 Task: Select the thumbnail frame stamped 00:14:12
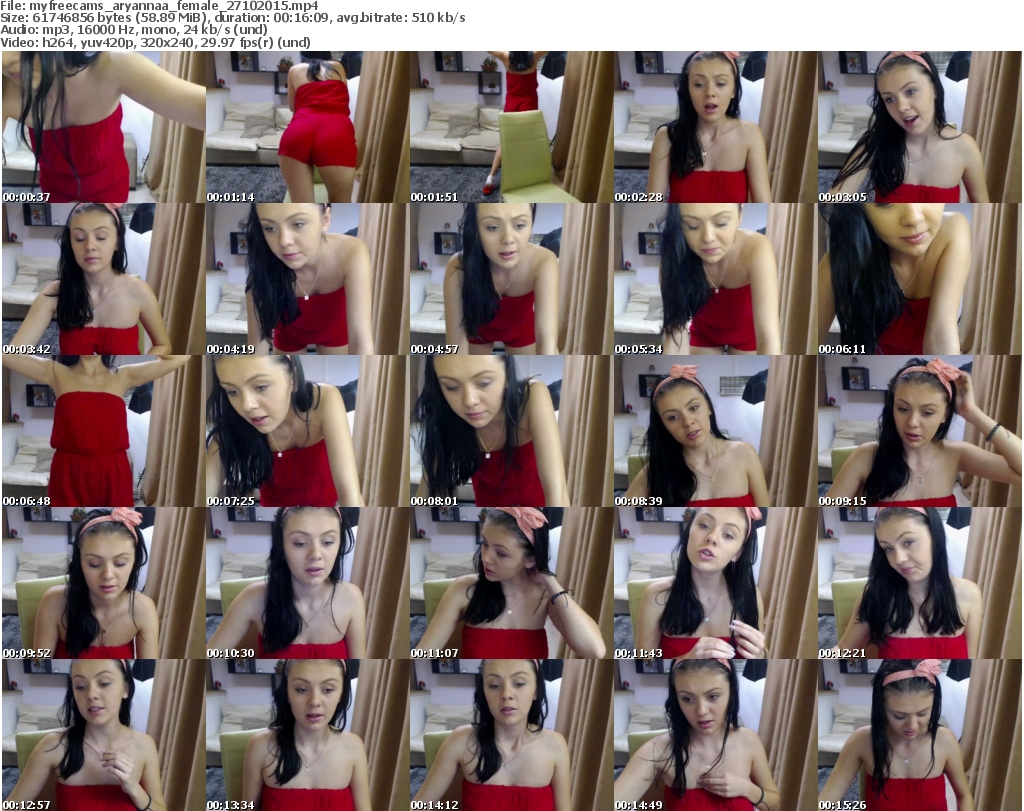(x=511, y=735)
